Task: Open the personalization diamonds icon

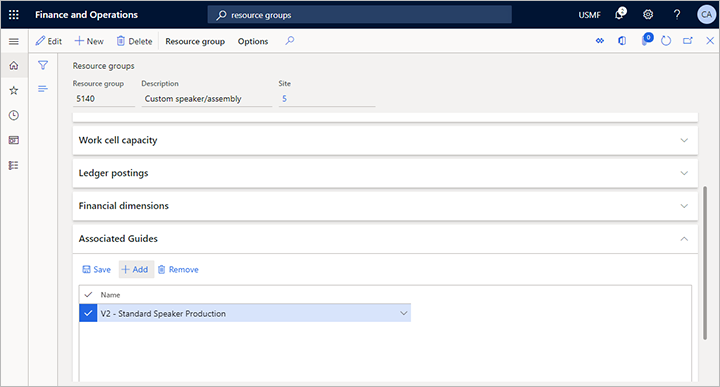Action: [x=600, y=41]
